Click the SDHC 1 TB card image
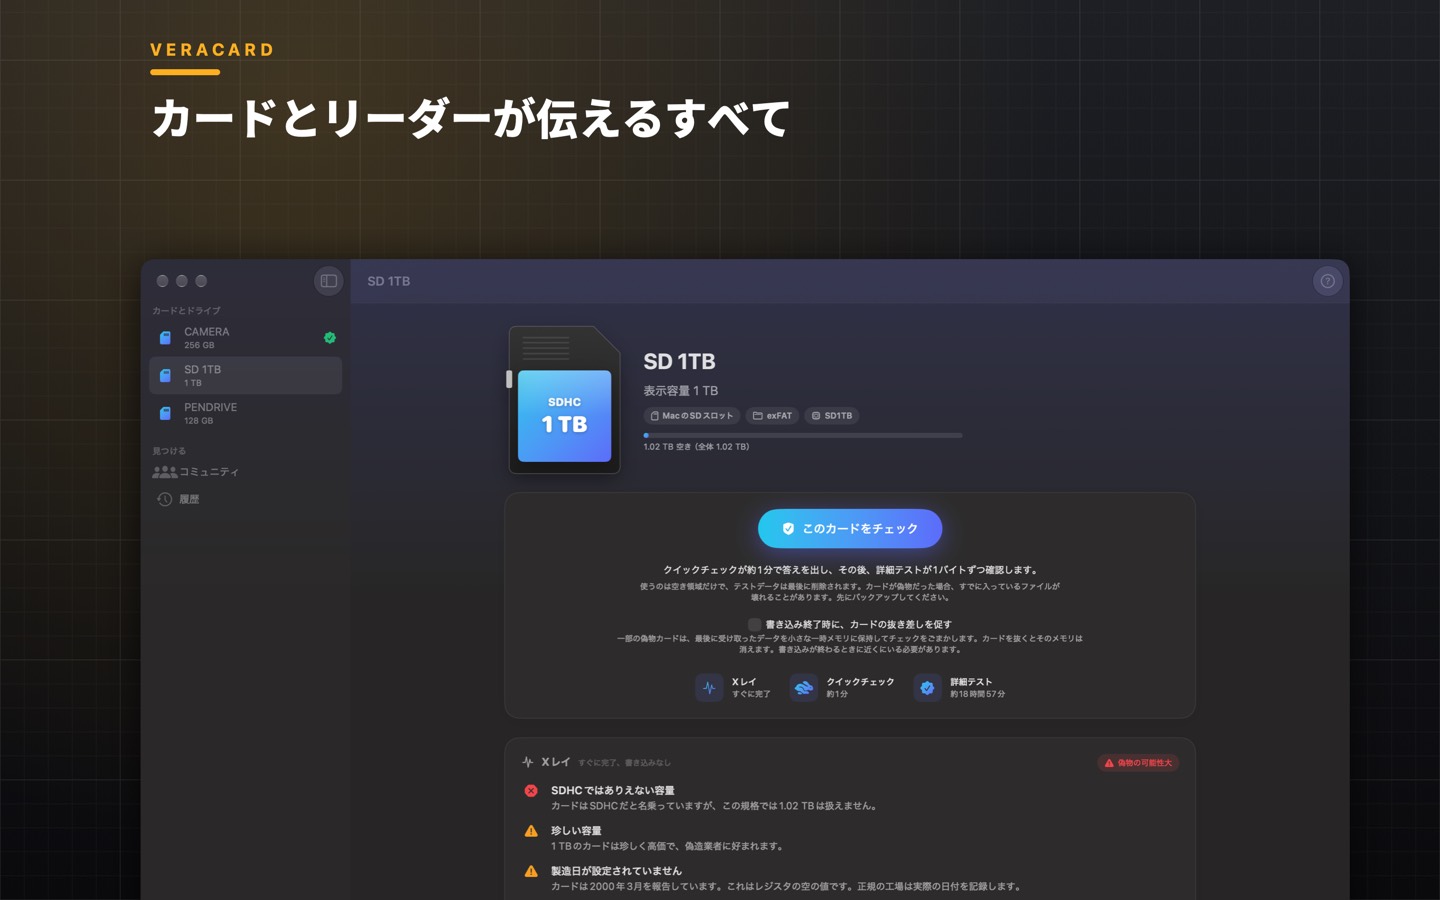This screenshot has width=1440, height=900. click(564, 399)
